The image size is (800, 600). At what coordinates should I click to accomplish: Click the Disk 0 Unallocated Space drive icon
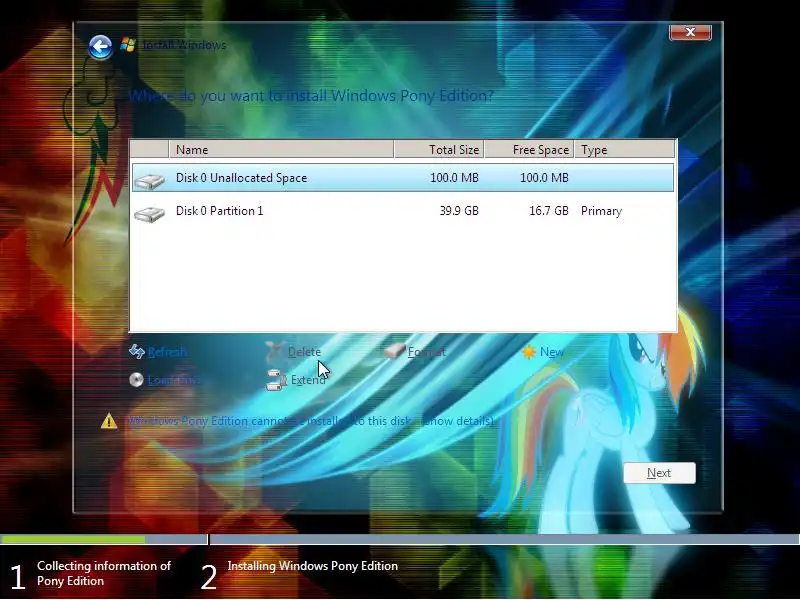tap(149, 180)
